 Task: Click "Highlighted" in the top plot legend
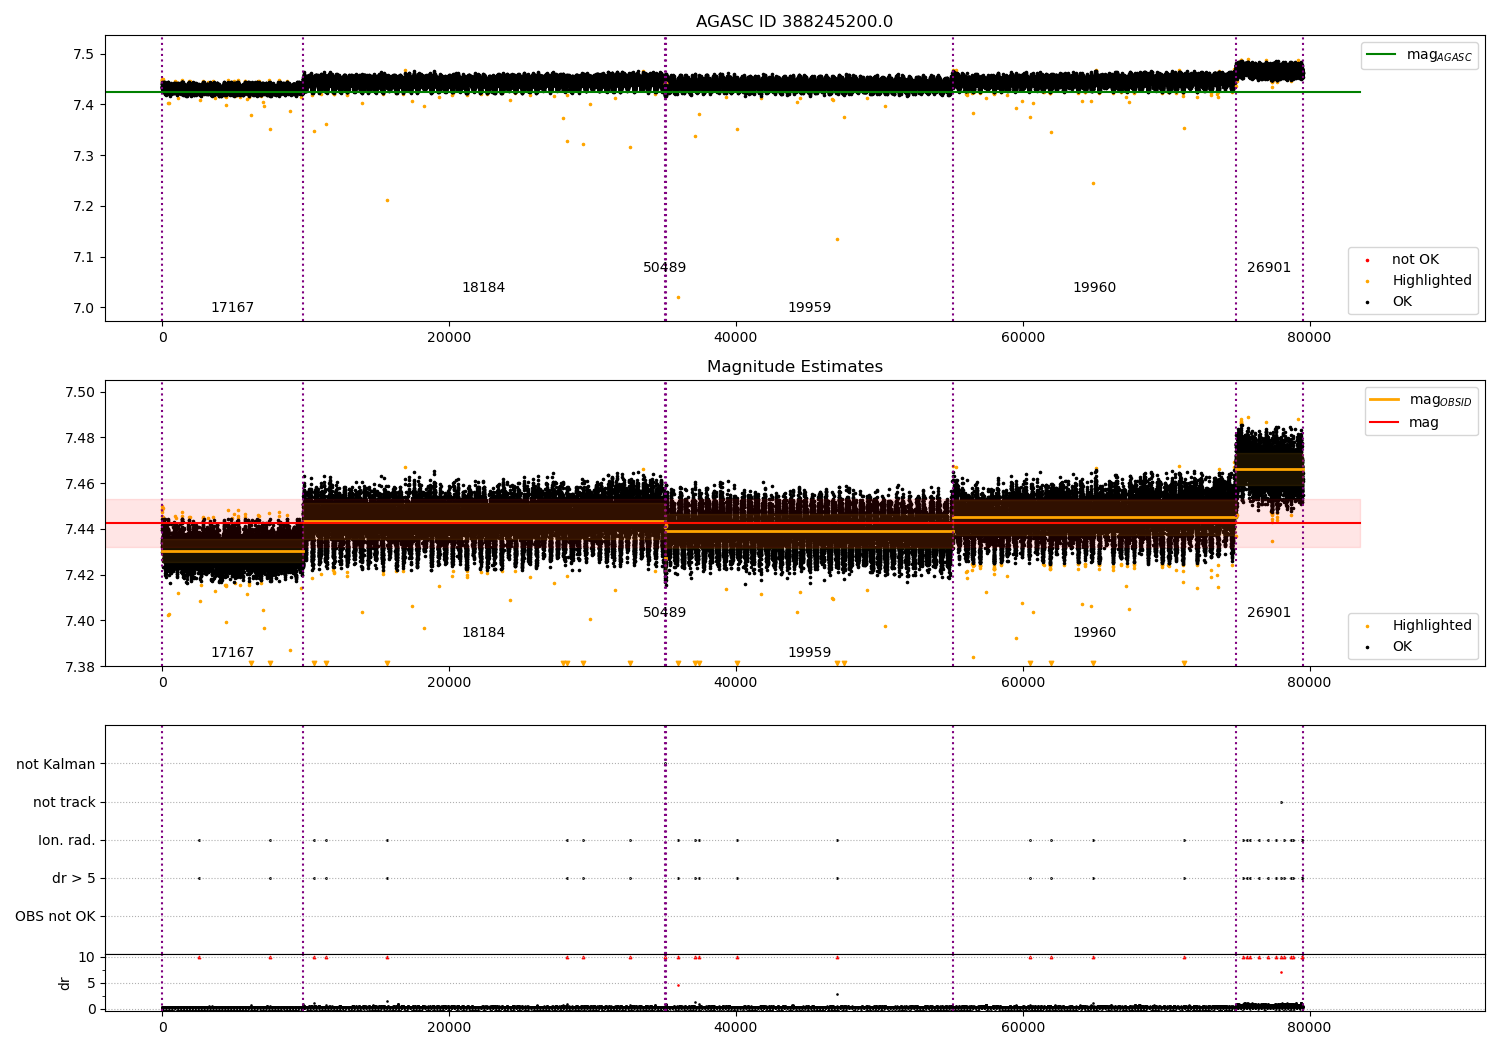click(1431, 281)
